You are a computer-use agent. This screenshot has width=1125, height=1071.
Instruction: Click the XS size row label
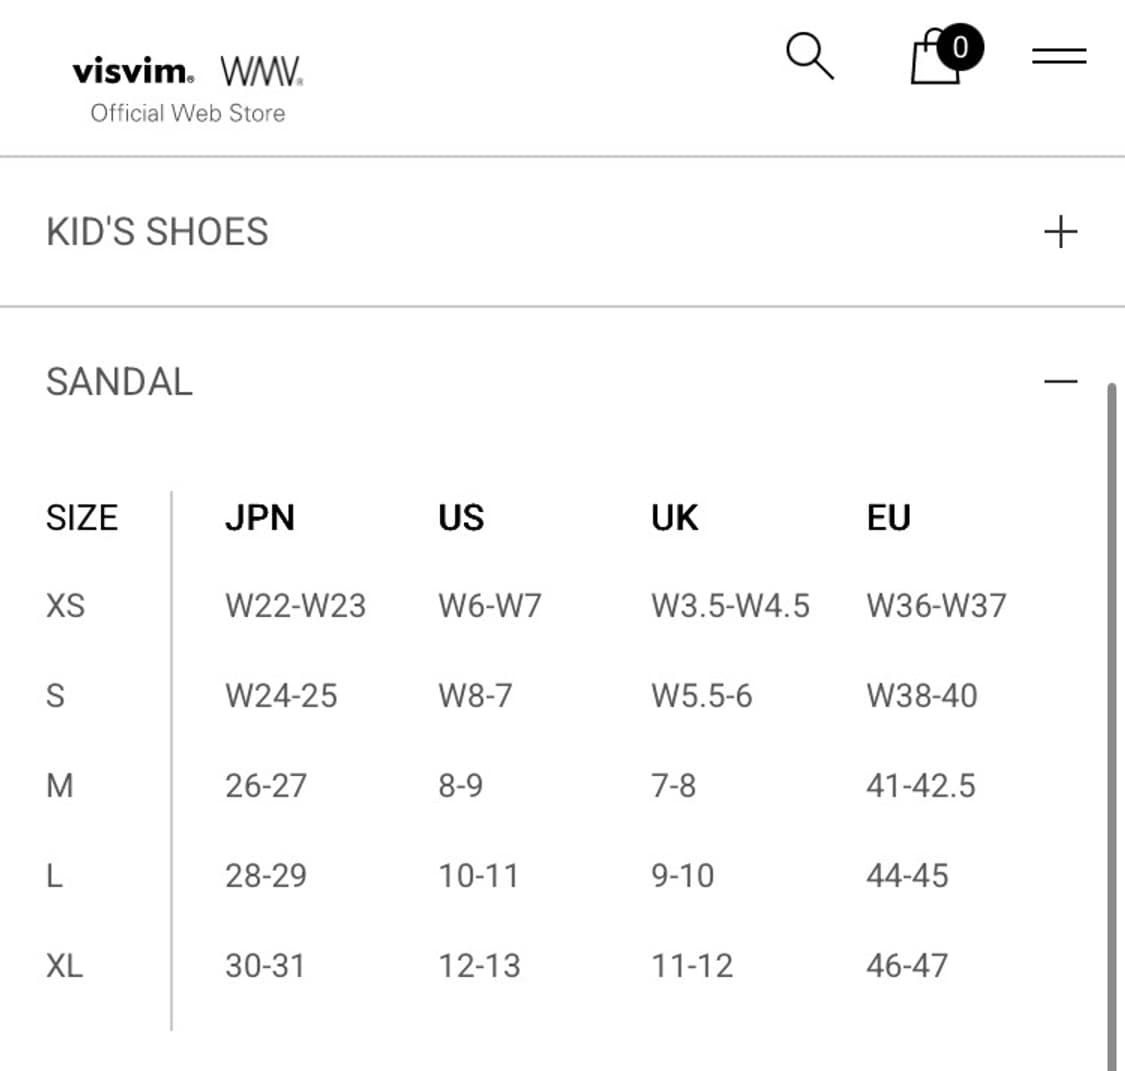pyautogui.click(x=65, y=605)
